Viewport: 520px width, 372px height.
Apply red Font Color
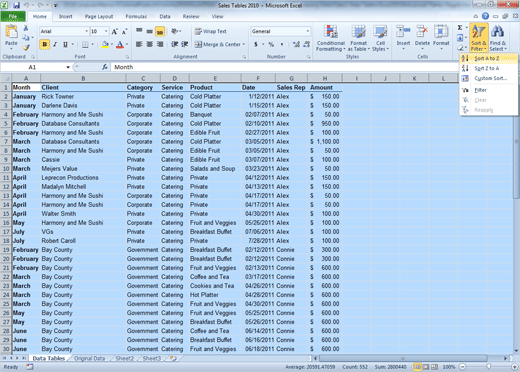120,44
